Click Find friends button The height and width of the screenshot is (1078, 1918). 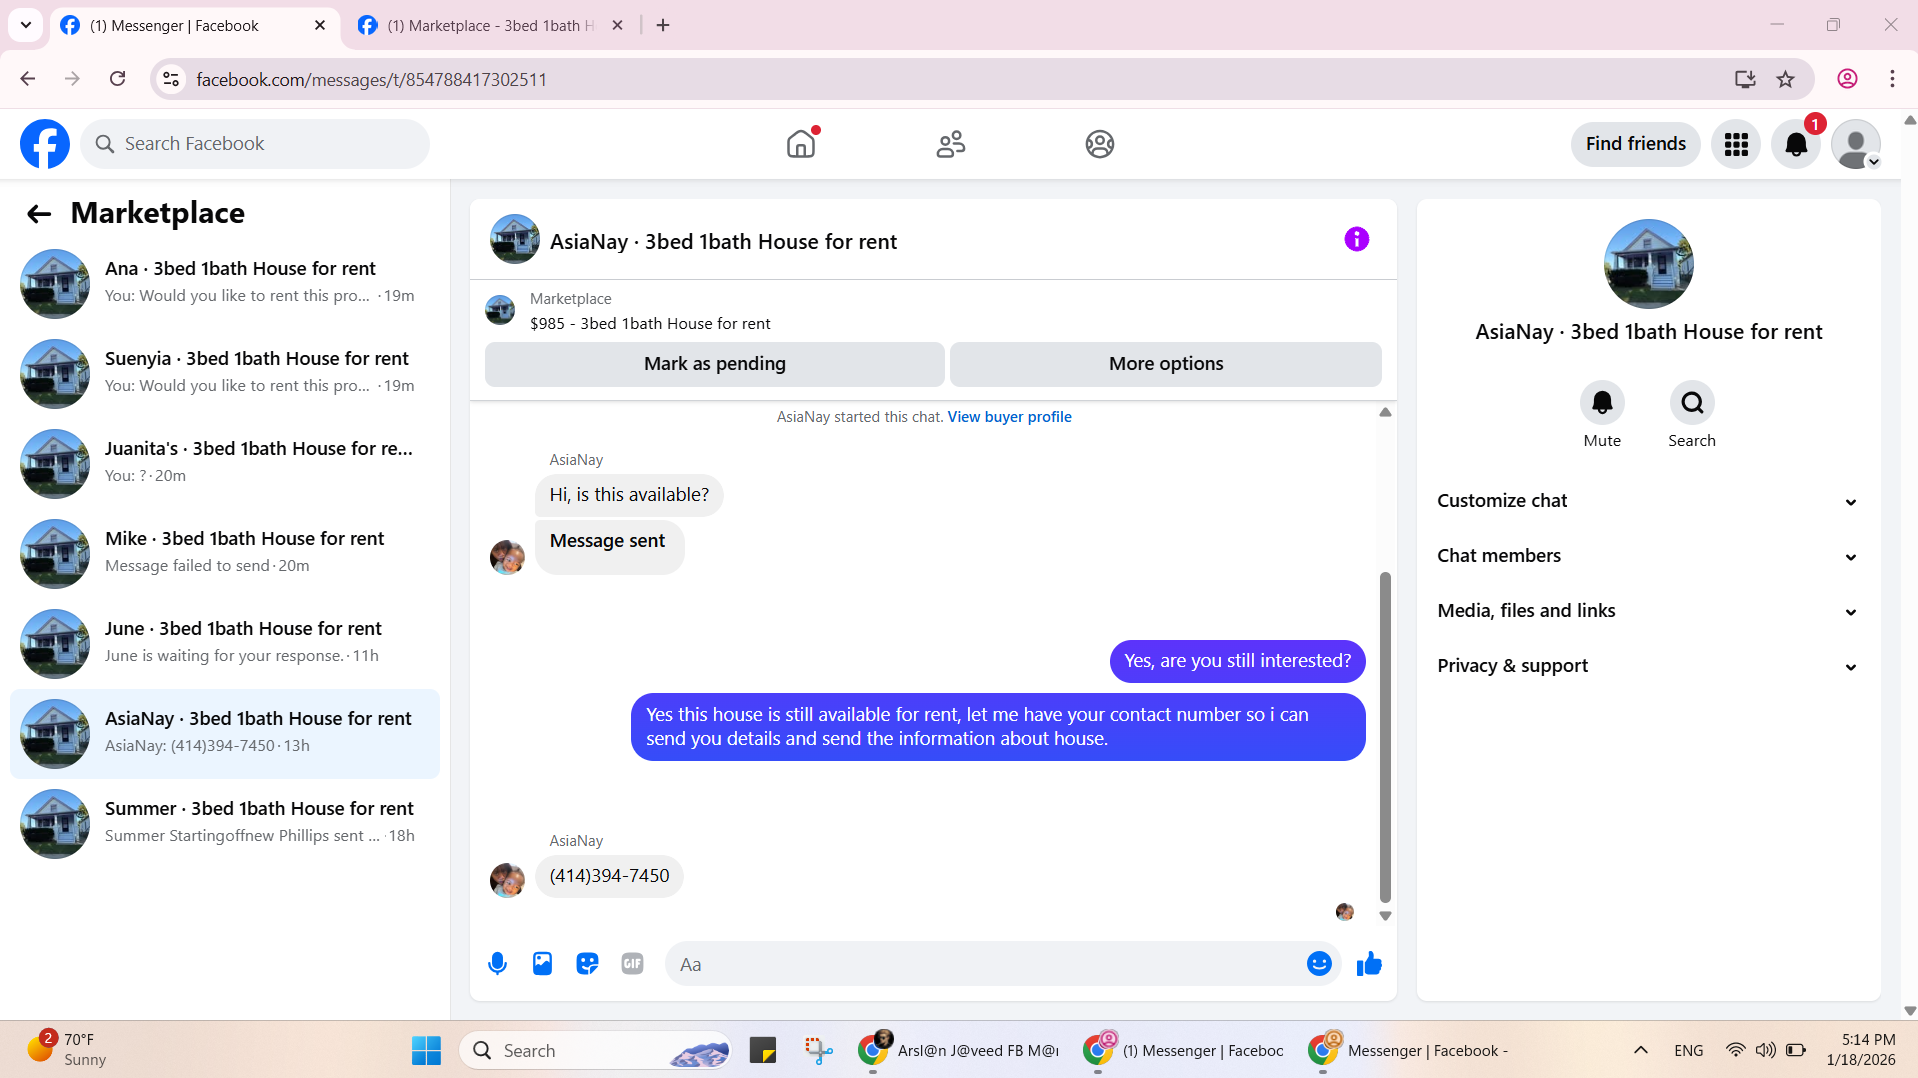coord(1635,144)
